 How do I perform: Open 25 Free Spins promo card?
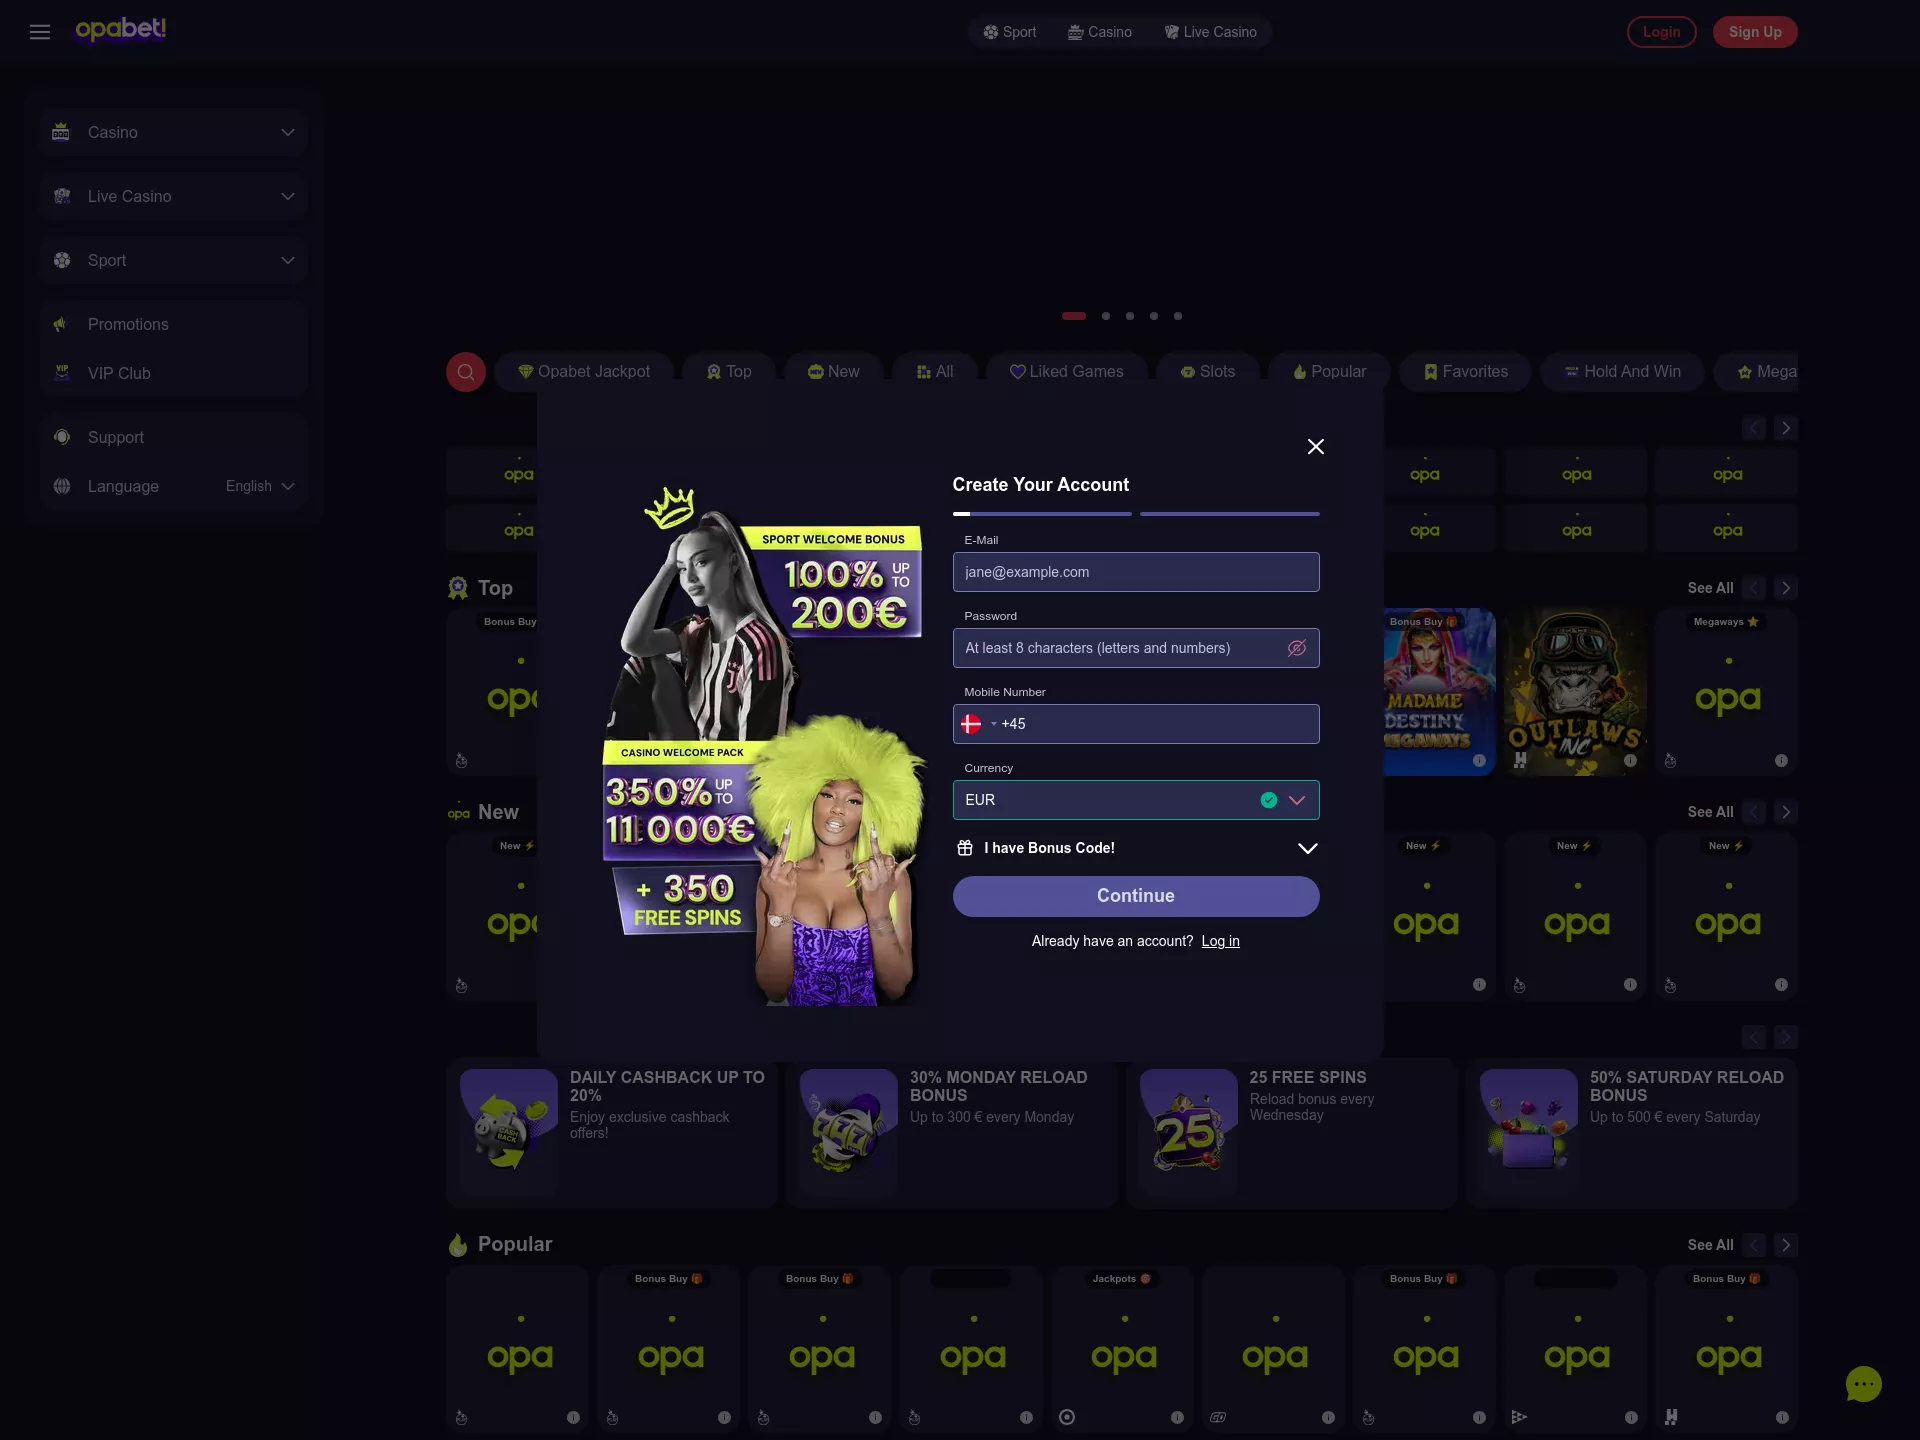pos(1292,1133)
